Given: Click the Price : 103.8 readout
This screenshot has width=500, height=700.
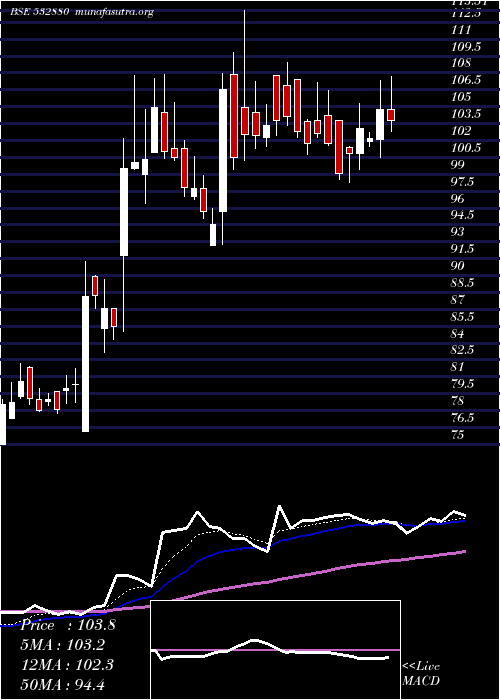Looking at the screenshot, I should coord(68,625).
